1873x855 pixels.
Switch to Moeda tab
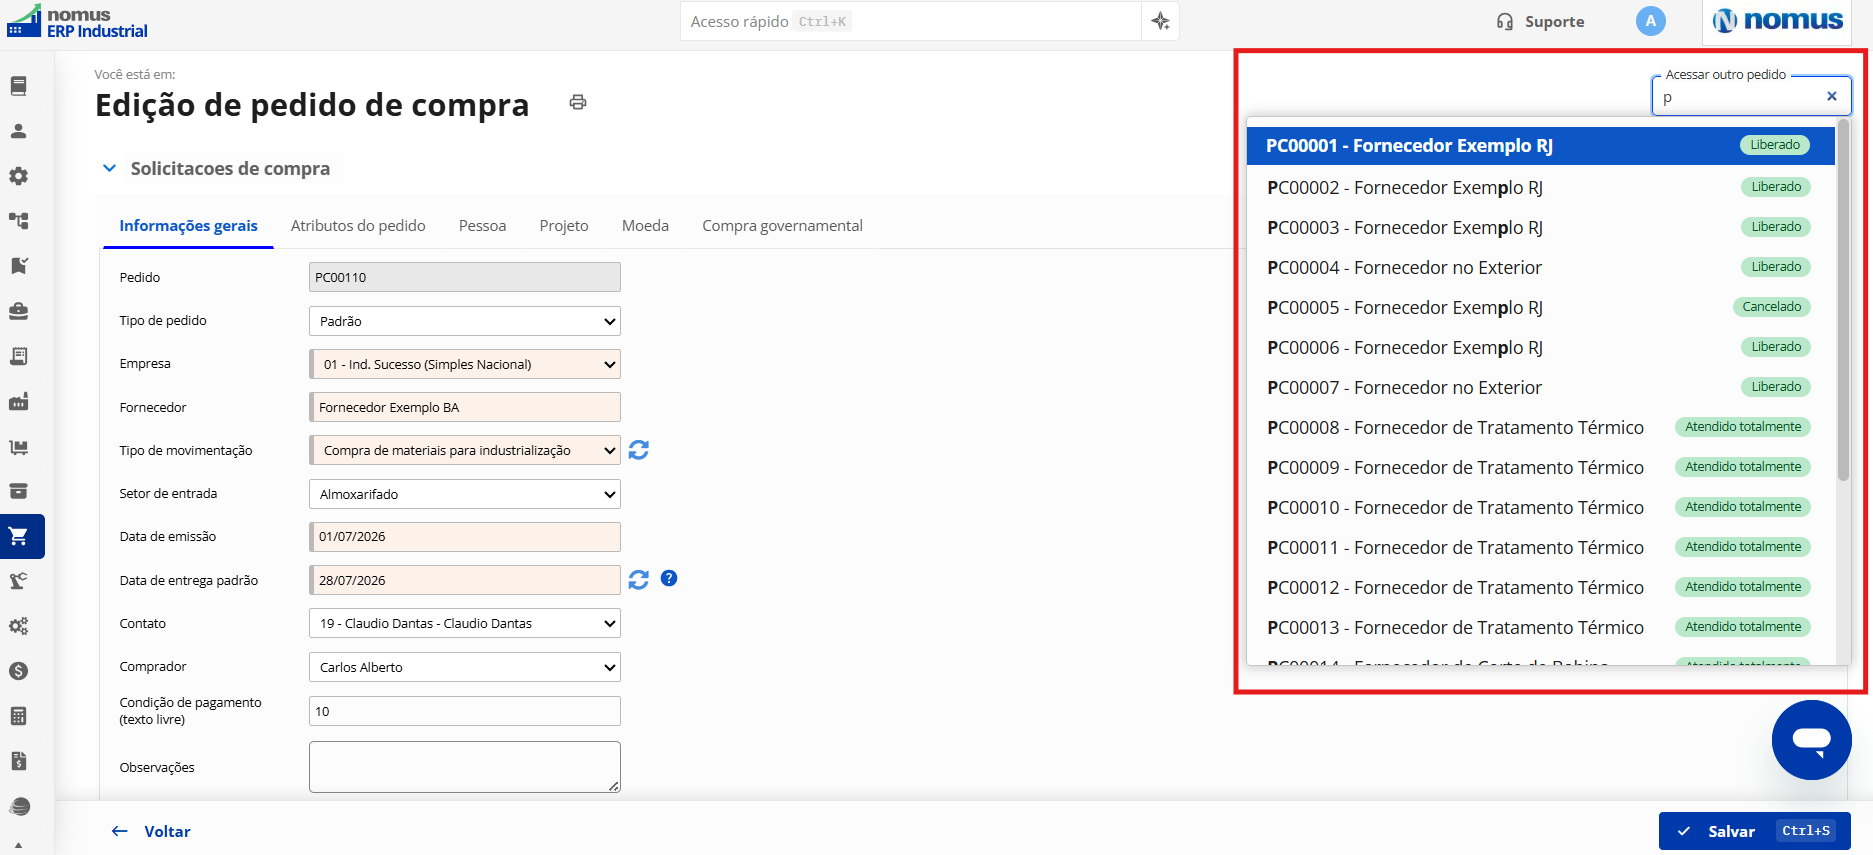click(645, 226)
